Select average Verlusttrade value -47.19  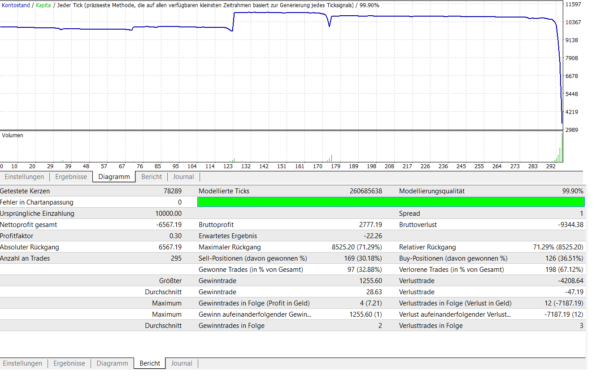click(574, 292)
